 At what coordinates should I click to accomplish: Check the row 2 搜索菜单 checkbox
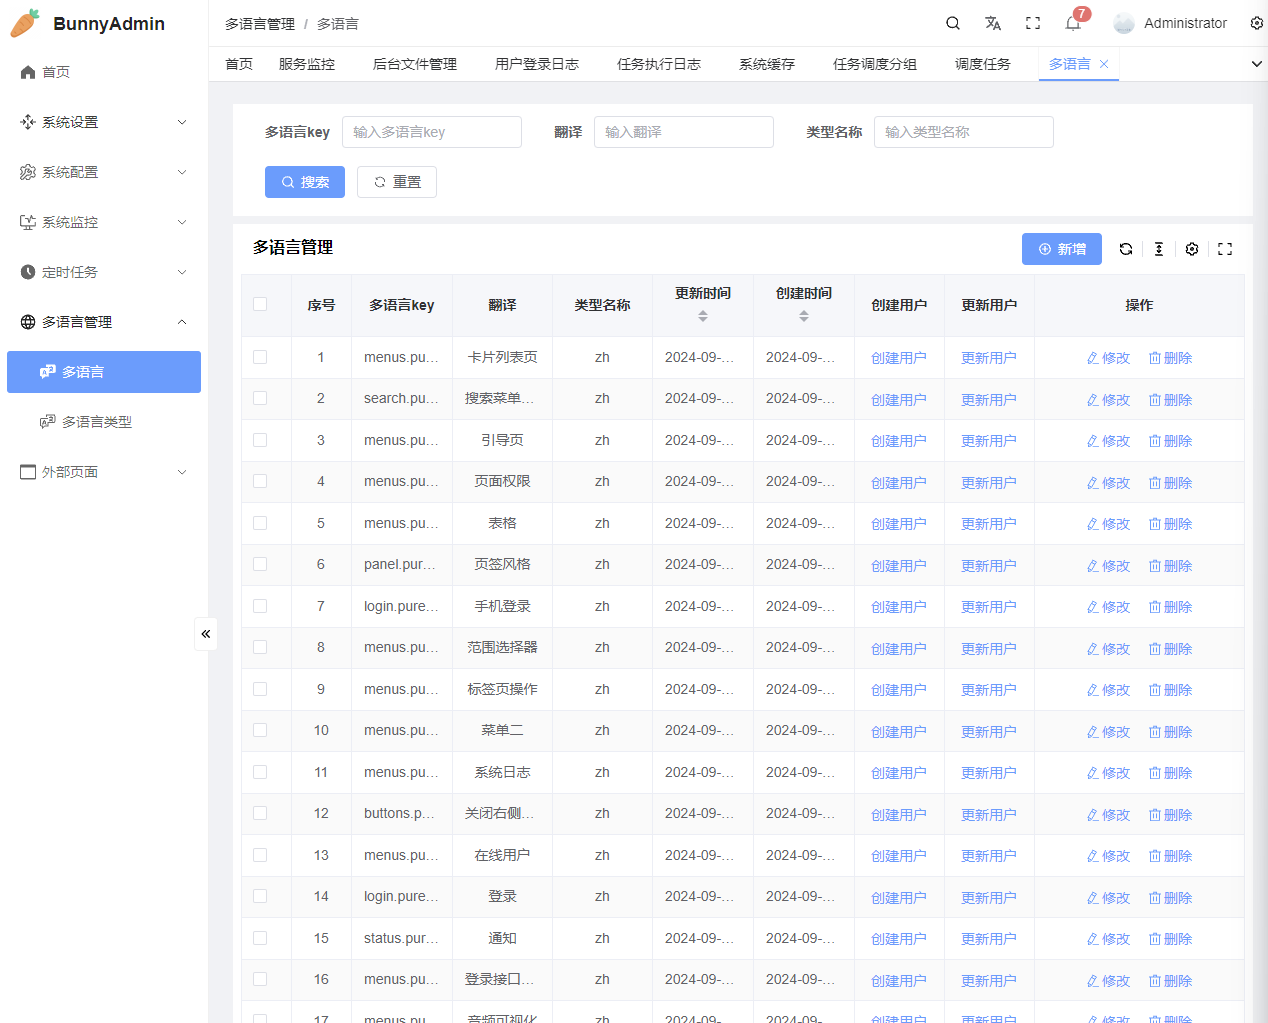(260, 398)
